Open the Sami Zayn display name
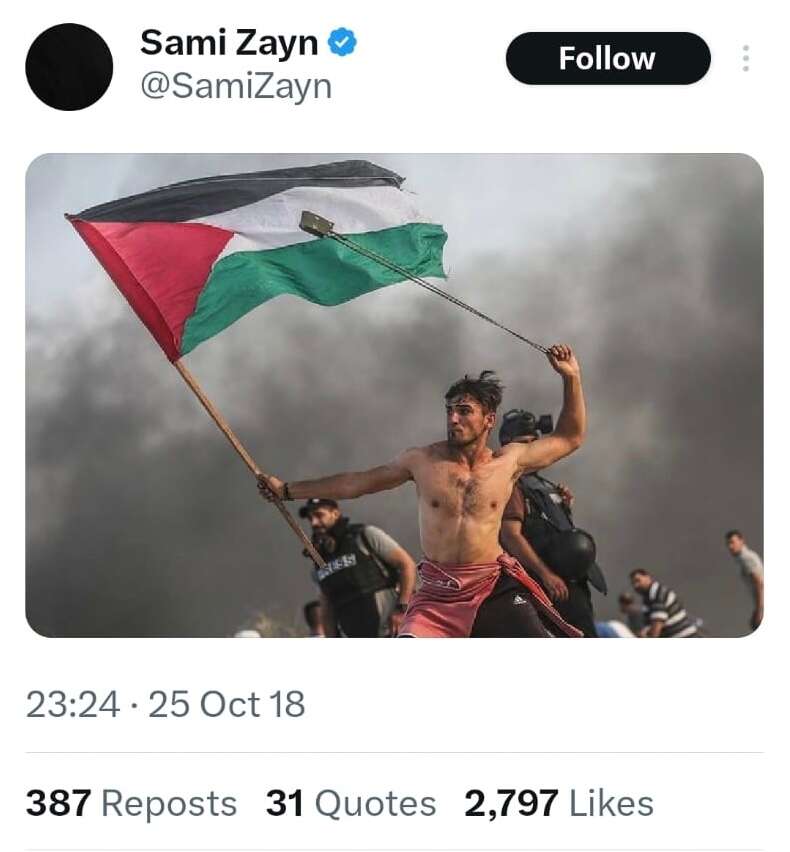Image resolution: width=790 pixels, height=852 pixels. [x=229, y=43]
